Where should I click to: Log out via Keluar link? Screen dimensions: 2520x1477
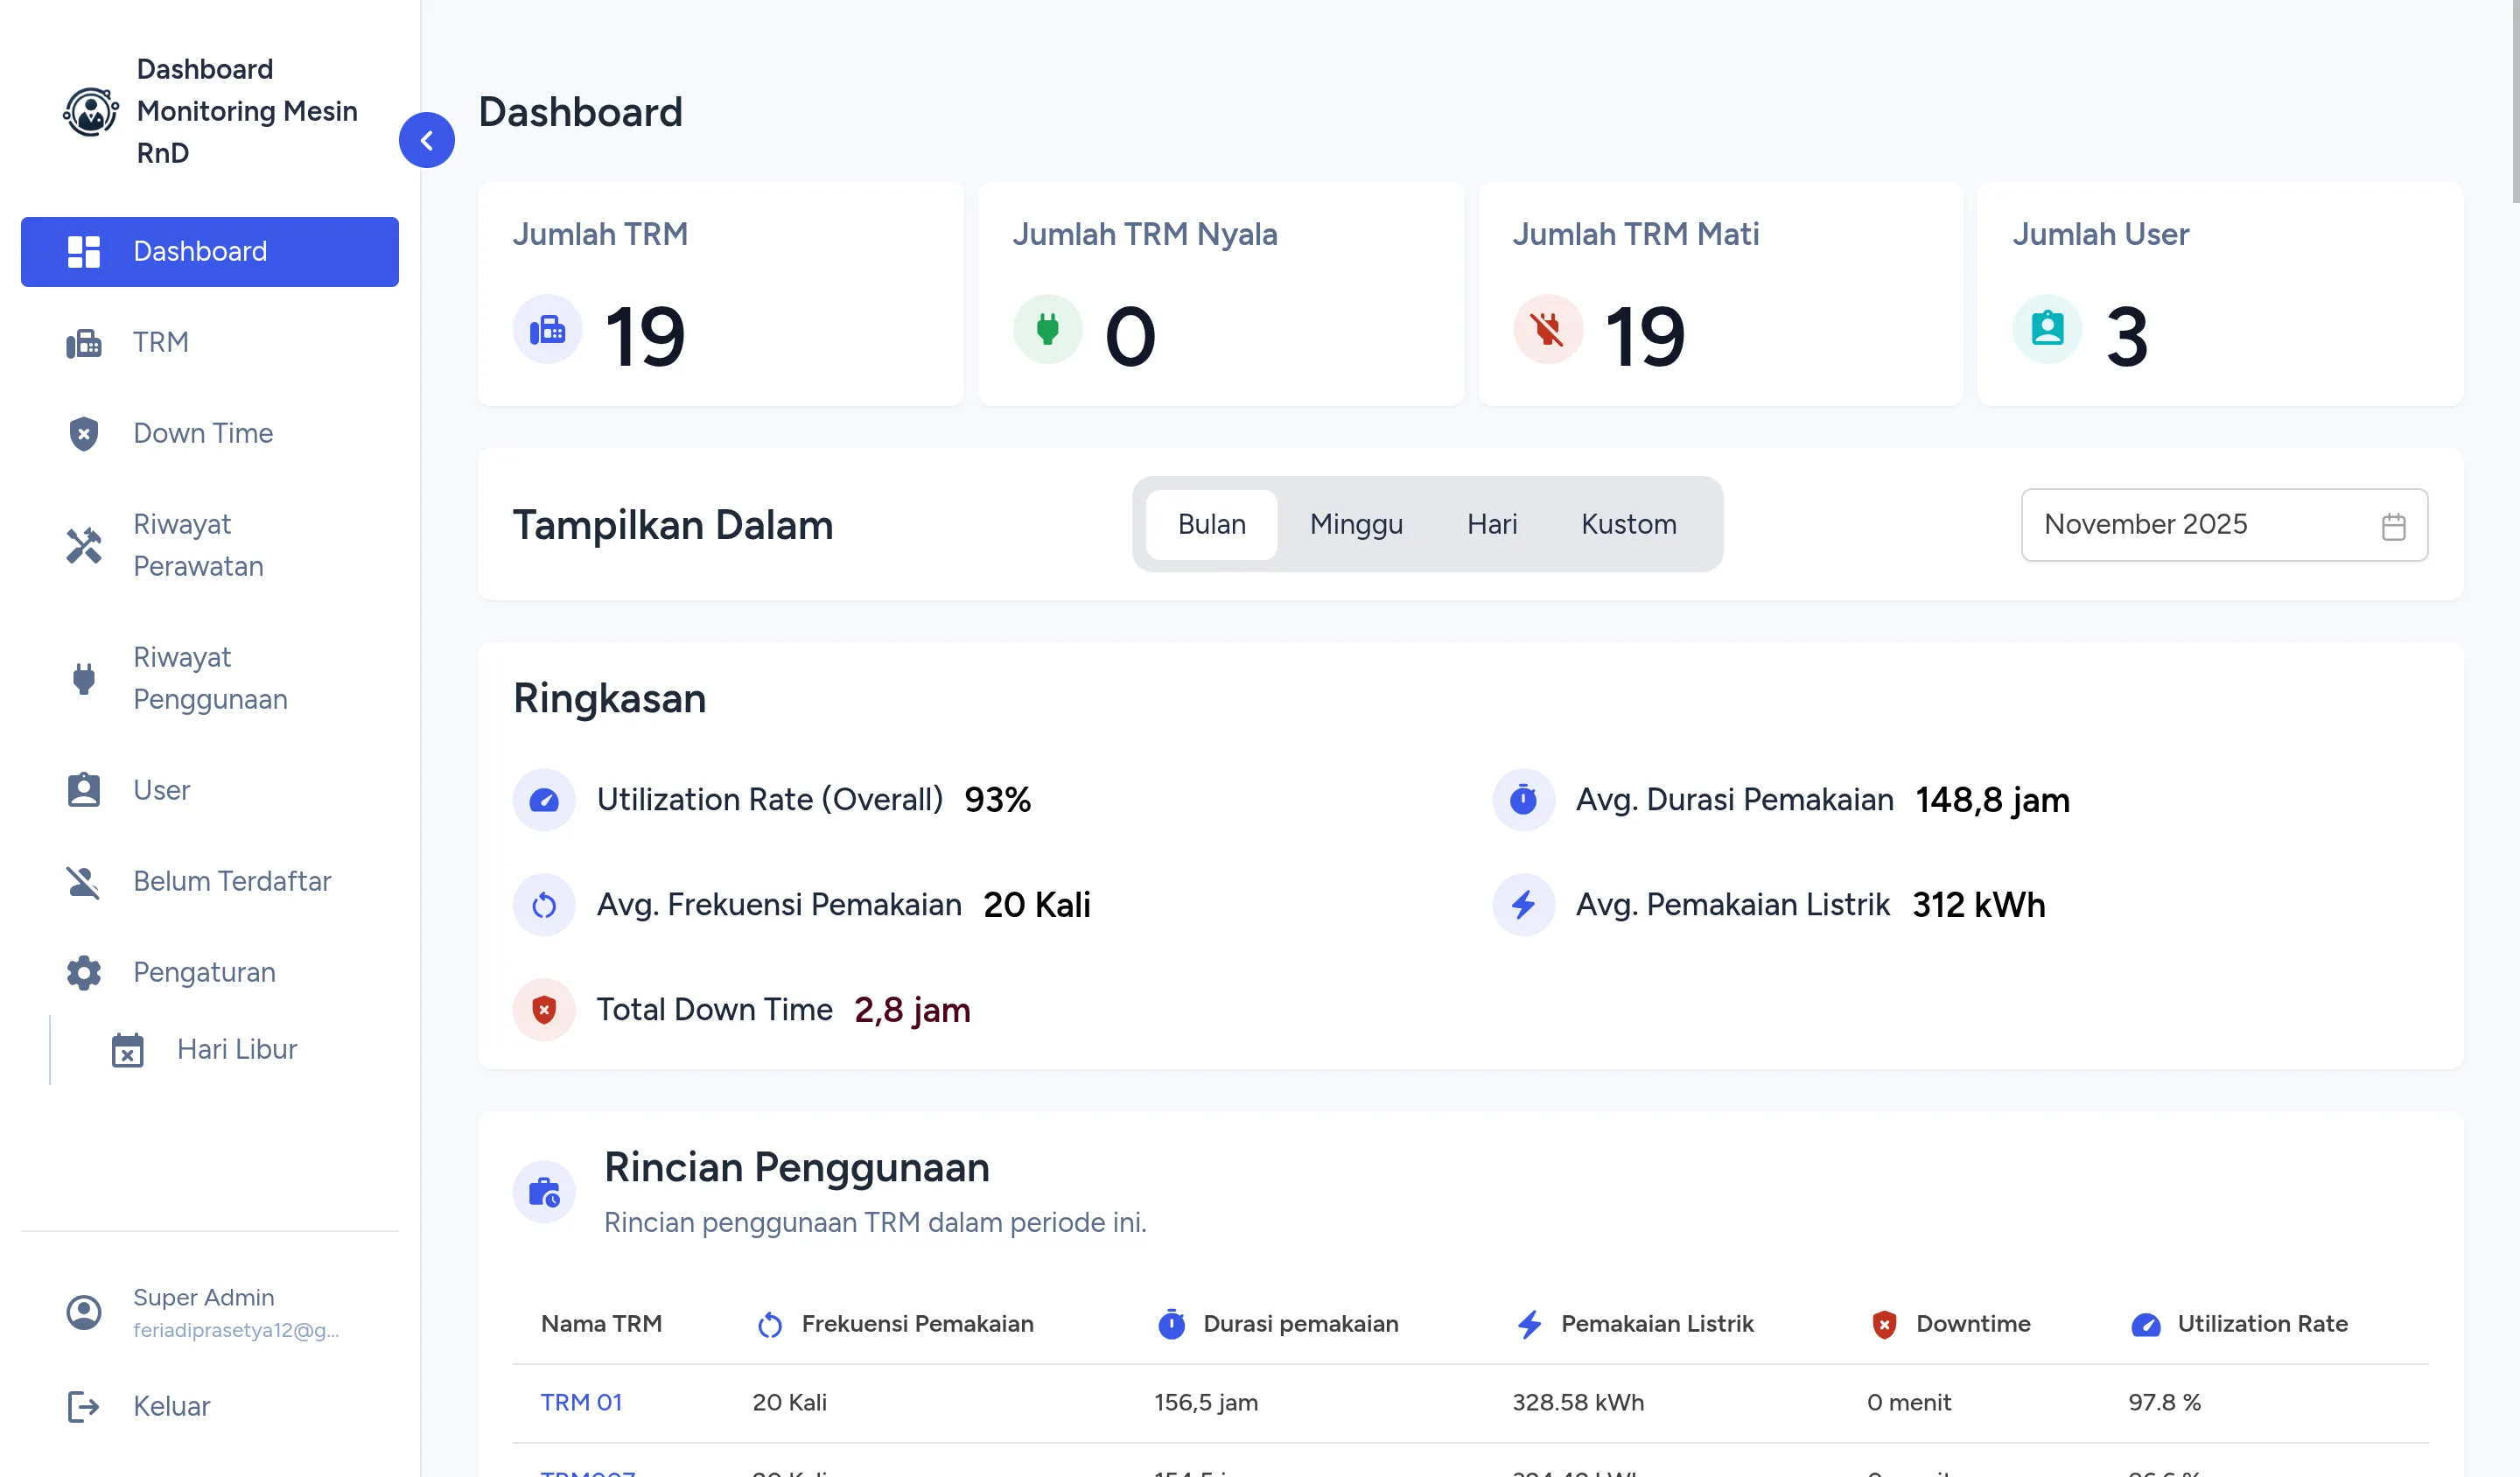point(209,1406)
